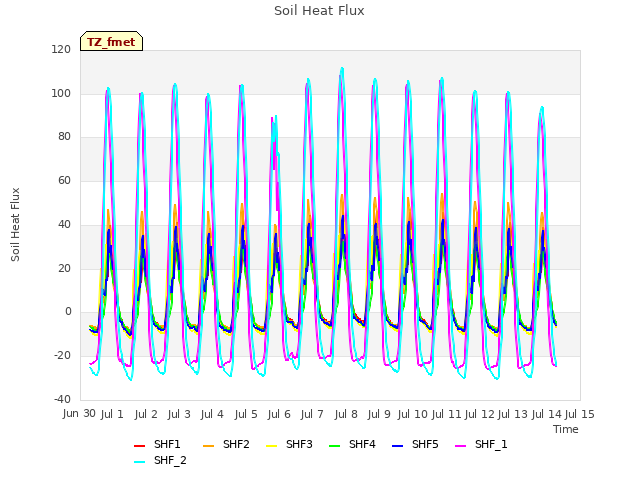Viewport: 640px width, 480px height.
Task: Click the Jul 11 x-axis label
Action: pyautogui.click(x=447, y=415)
